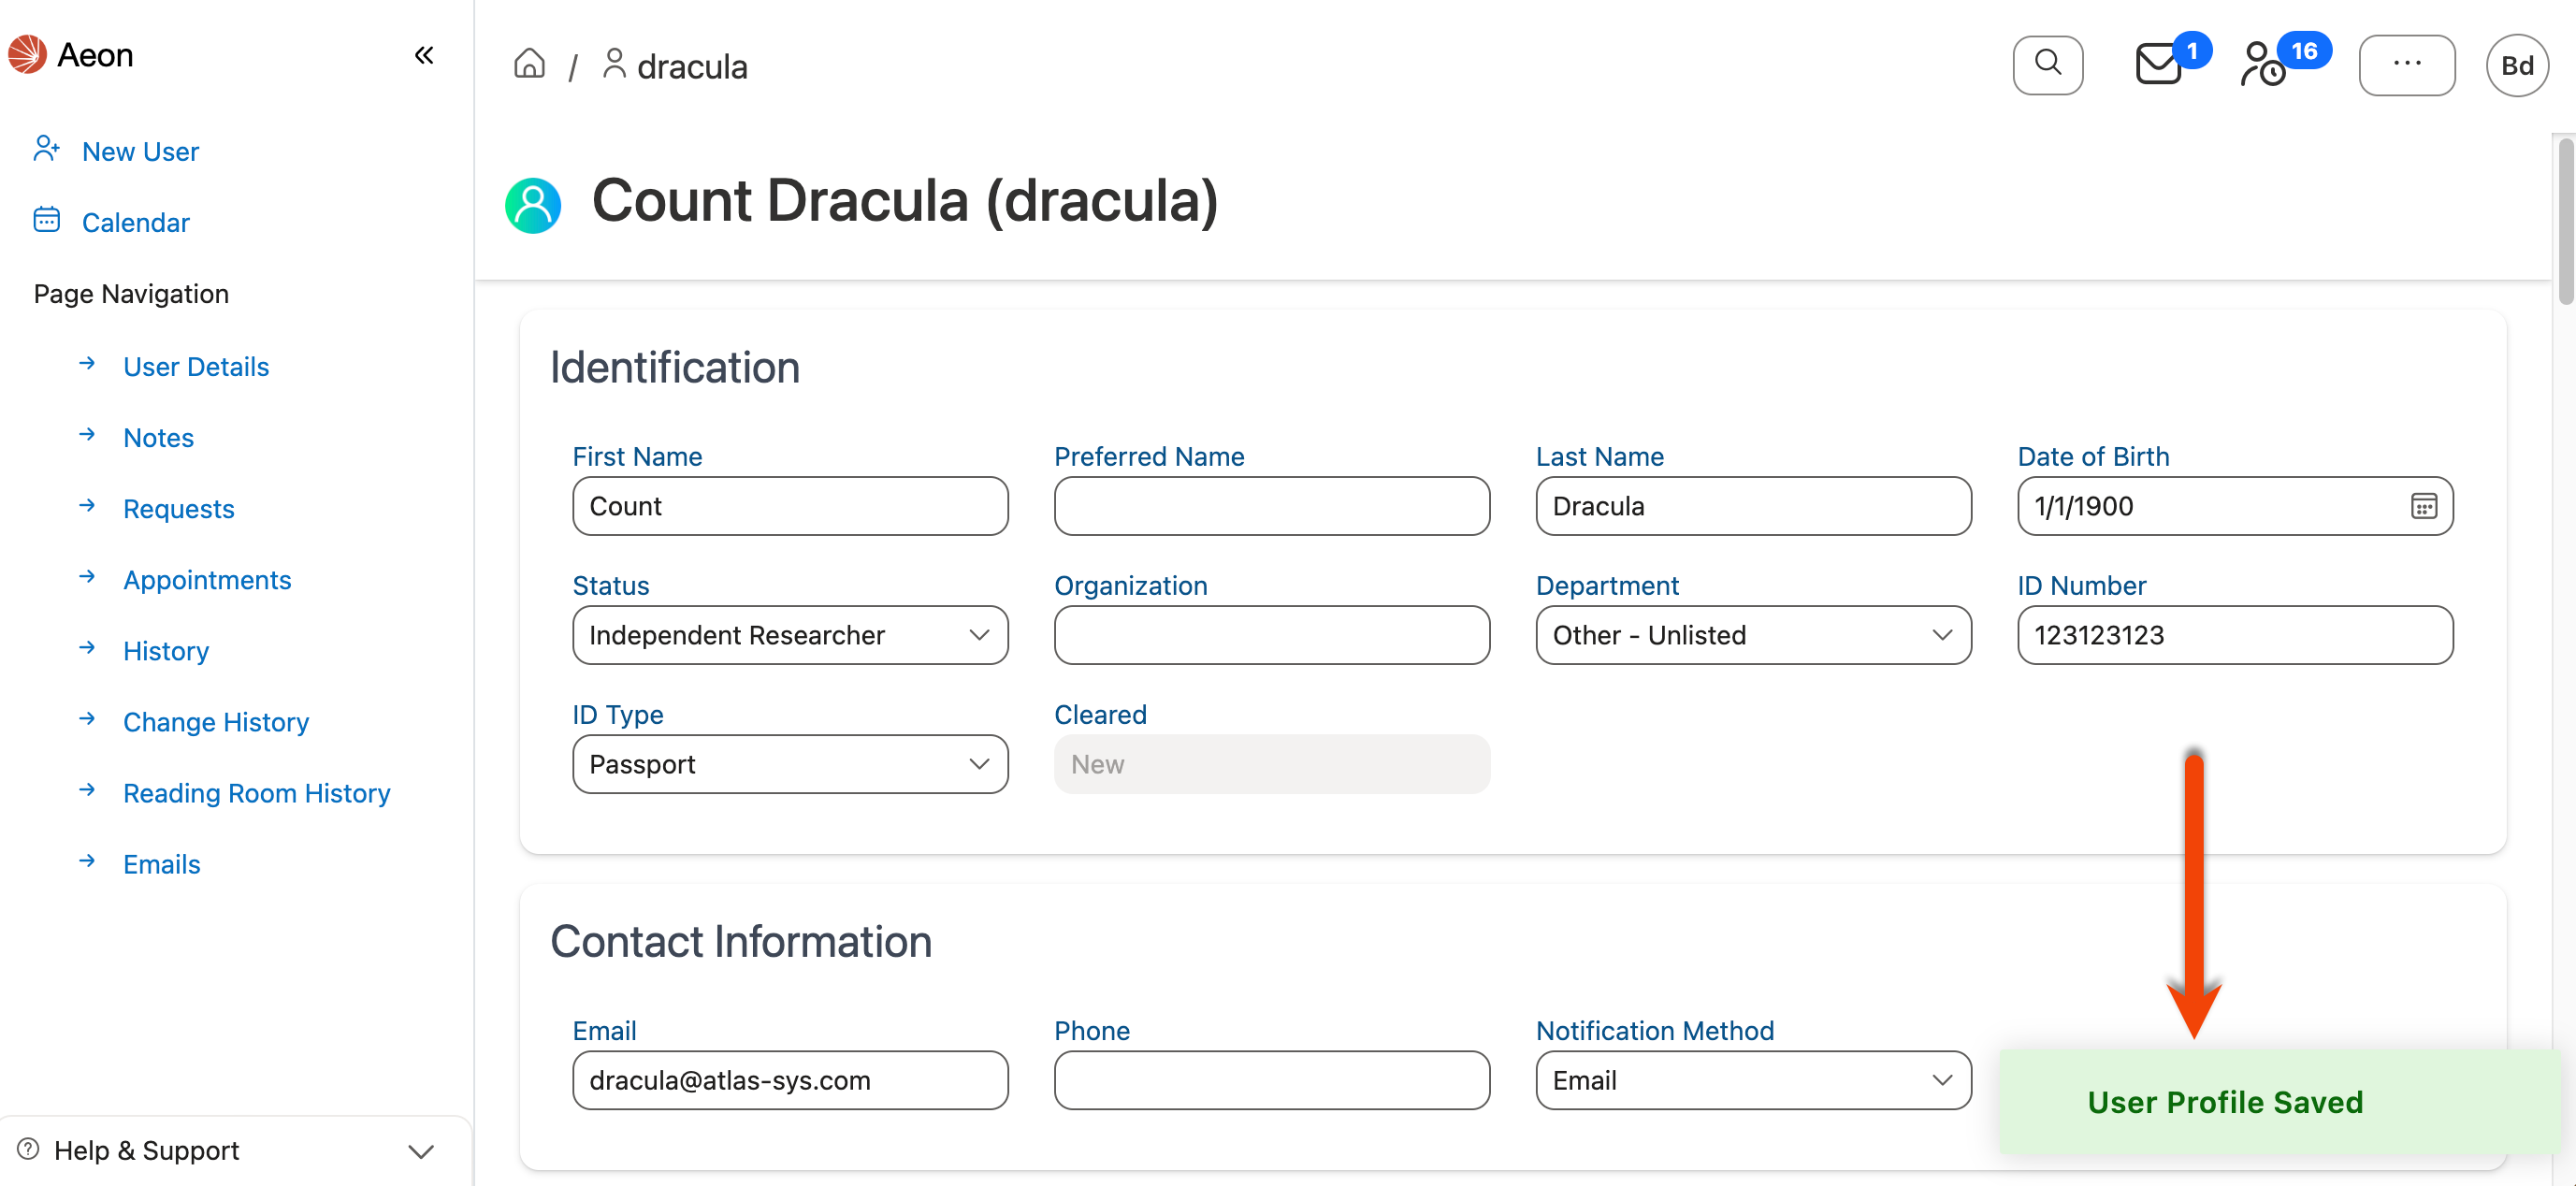Click the Bd profile avatar
Viewport: 2576px width, 1186px height.
click(2516, 66)
